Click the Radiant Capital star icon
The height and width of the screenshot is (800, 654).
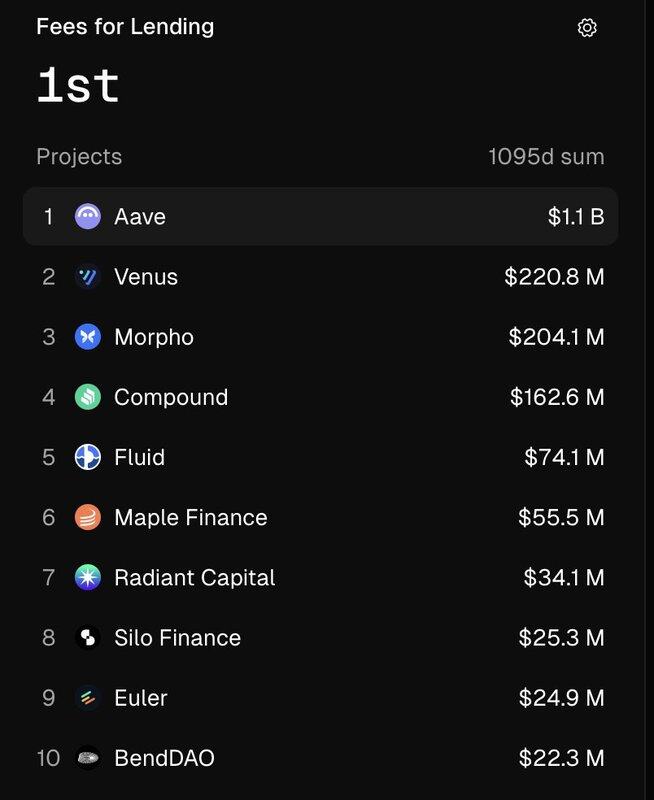88,578
